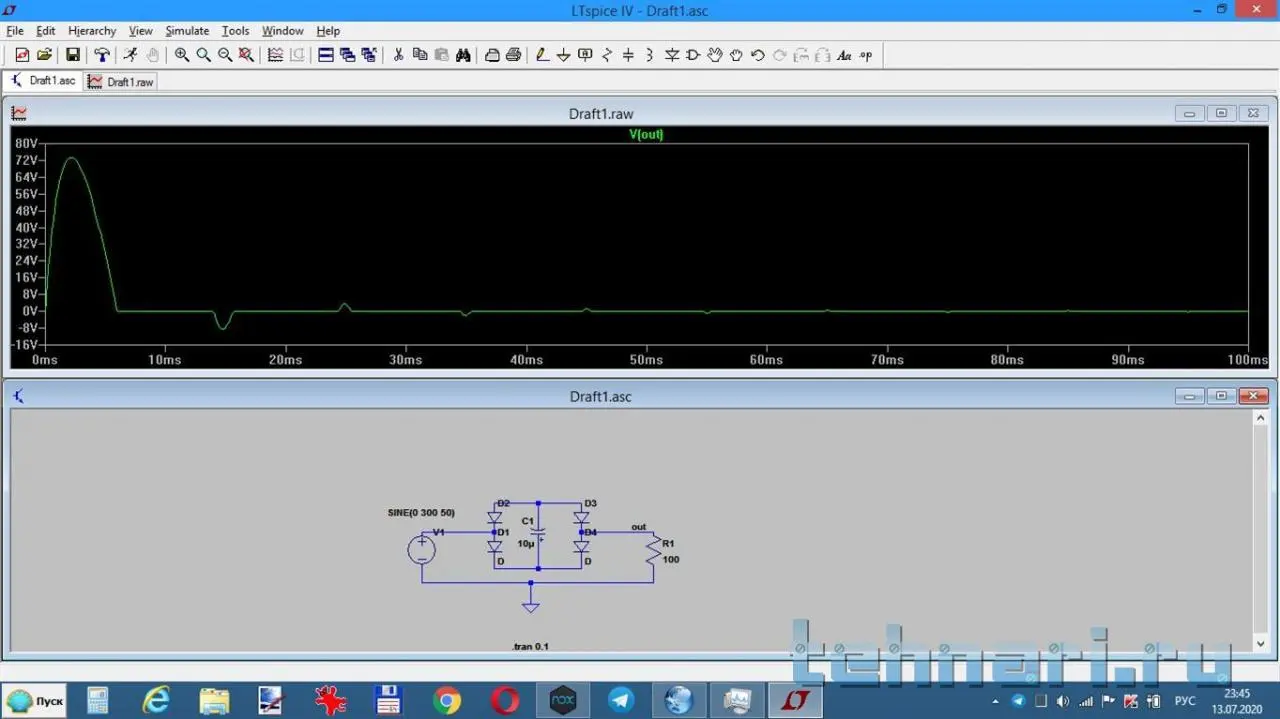Click the Run simulation icon

pos(130,55)
